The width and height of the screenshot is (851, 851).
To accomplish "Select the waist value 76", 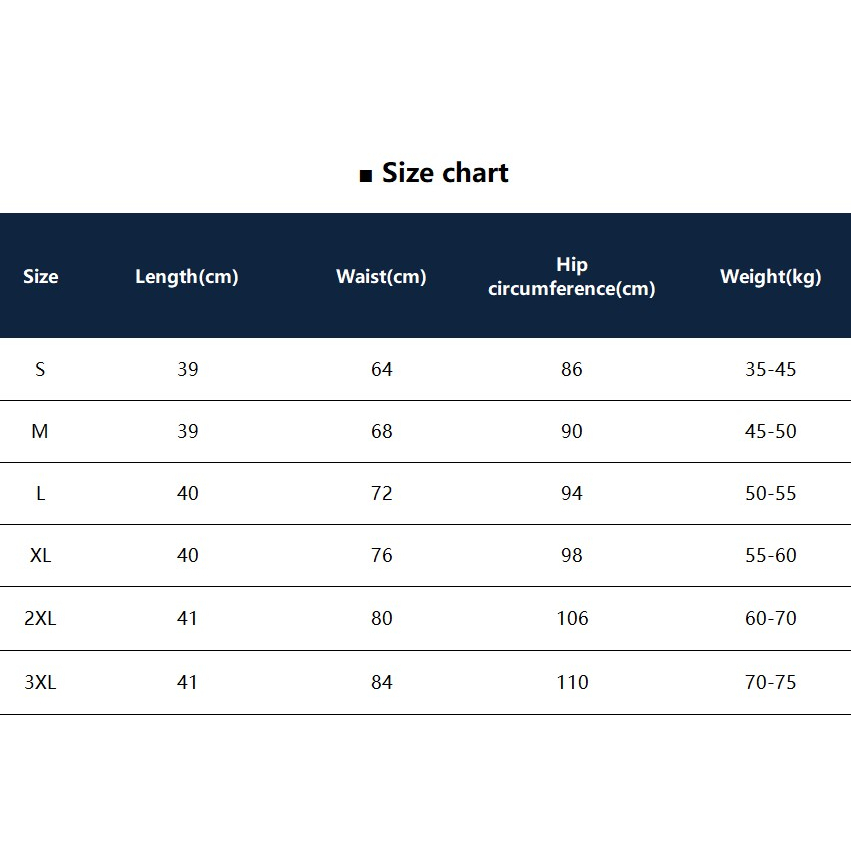I will click(x=382, y=555).
